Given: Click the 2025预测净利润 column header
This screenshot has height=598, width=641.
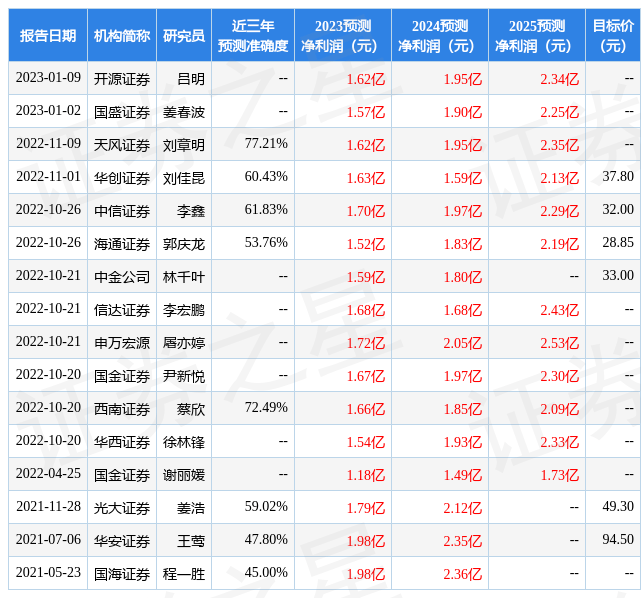Looking at the screenshot, I should click(536, 35).
